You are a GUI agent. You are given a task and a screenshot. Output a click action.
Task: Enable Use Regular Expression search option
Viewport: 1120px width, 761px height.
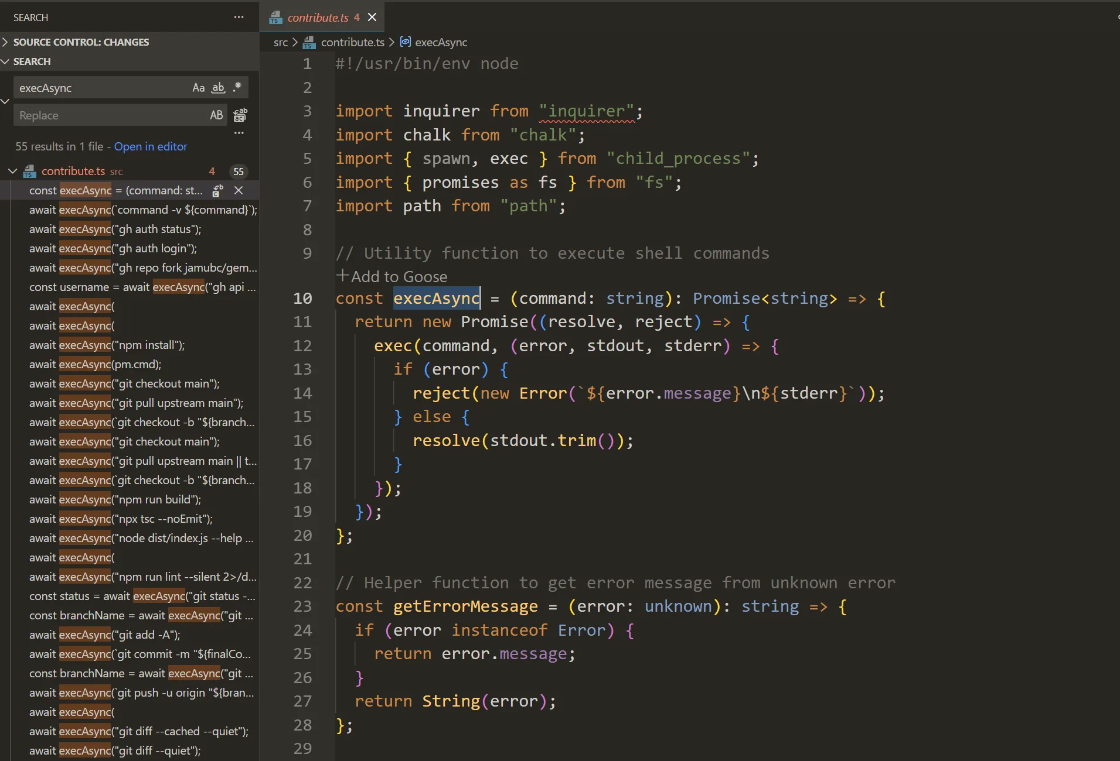tap(237, 88)
